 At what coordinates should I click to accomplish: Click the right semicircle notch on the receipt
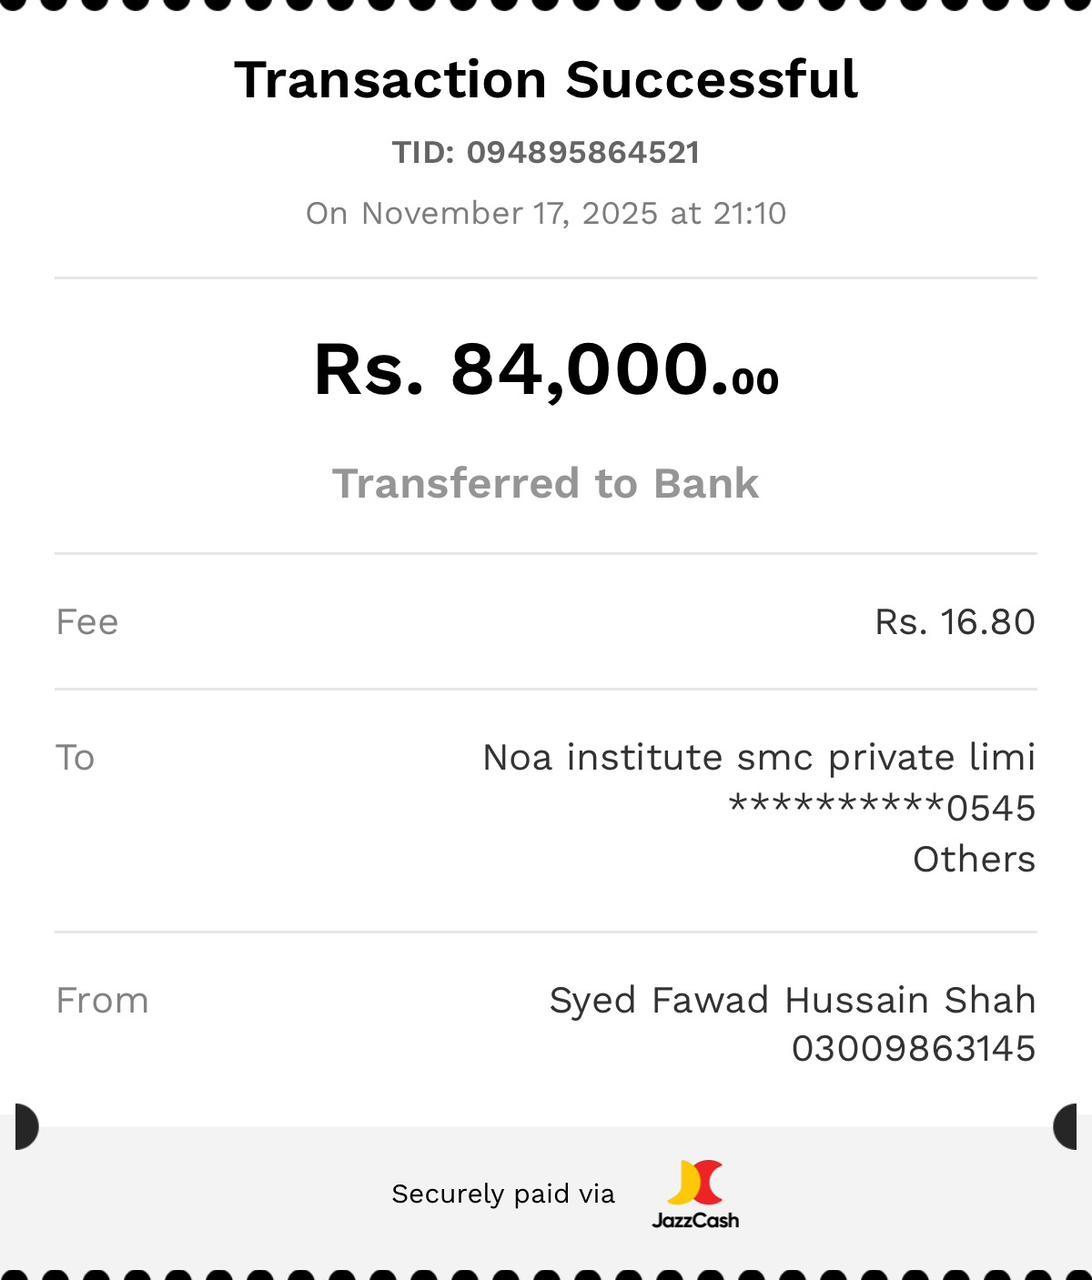pyautogui.click(x=1067, y=1127)
